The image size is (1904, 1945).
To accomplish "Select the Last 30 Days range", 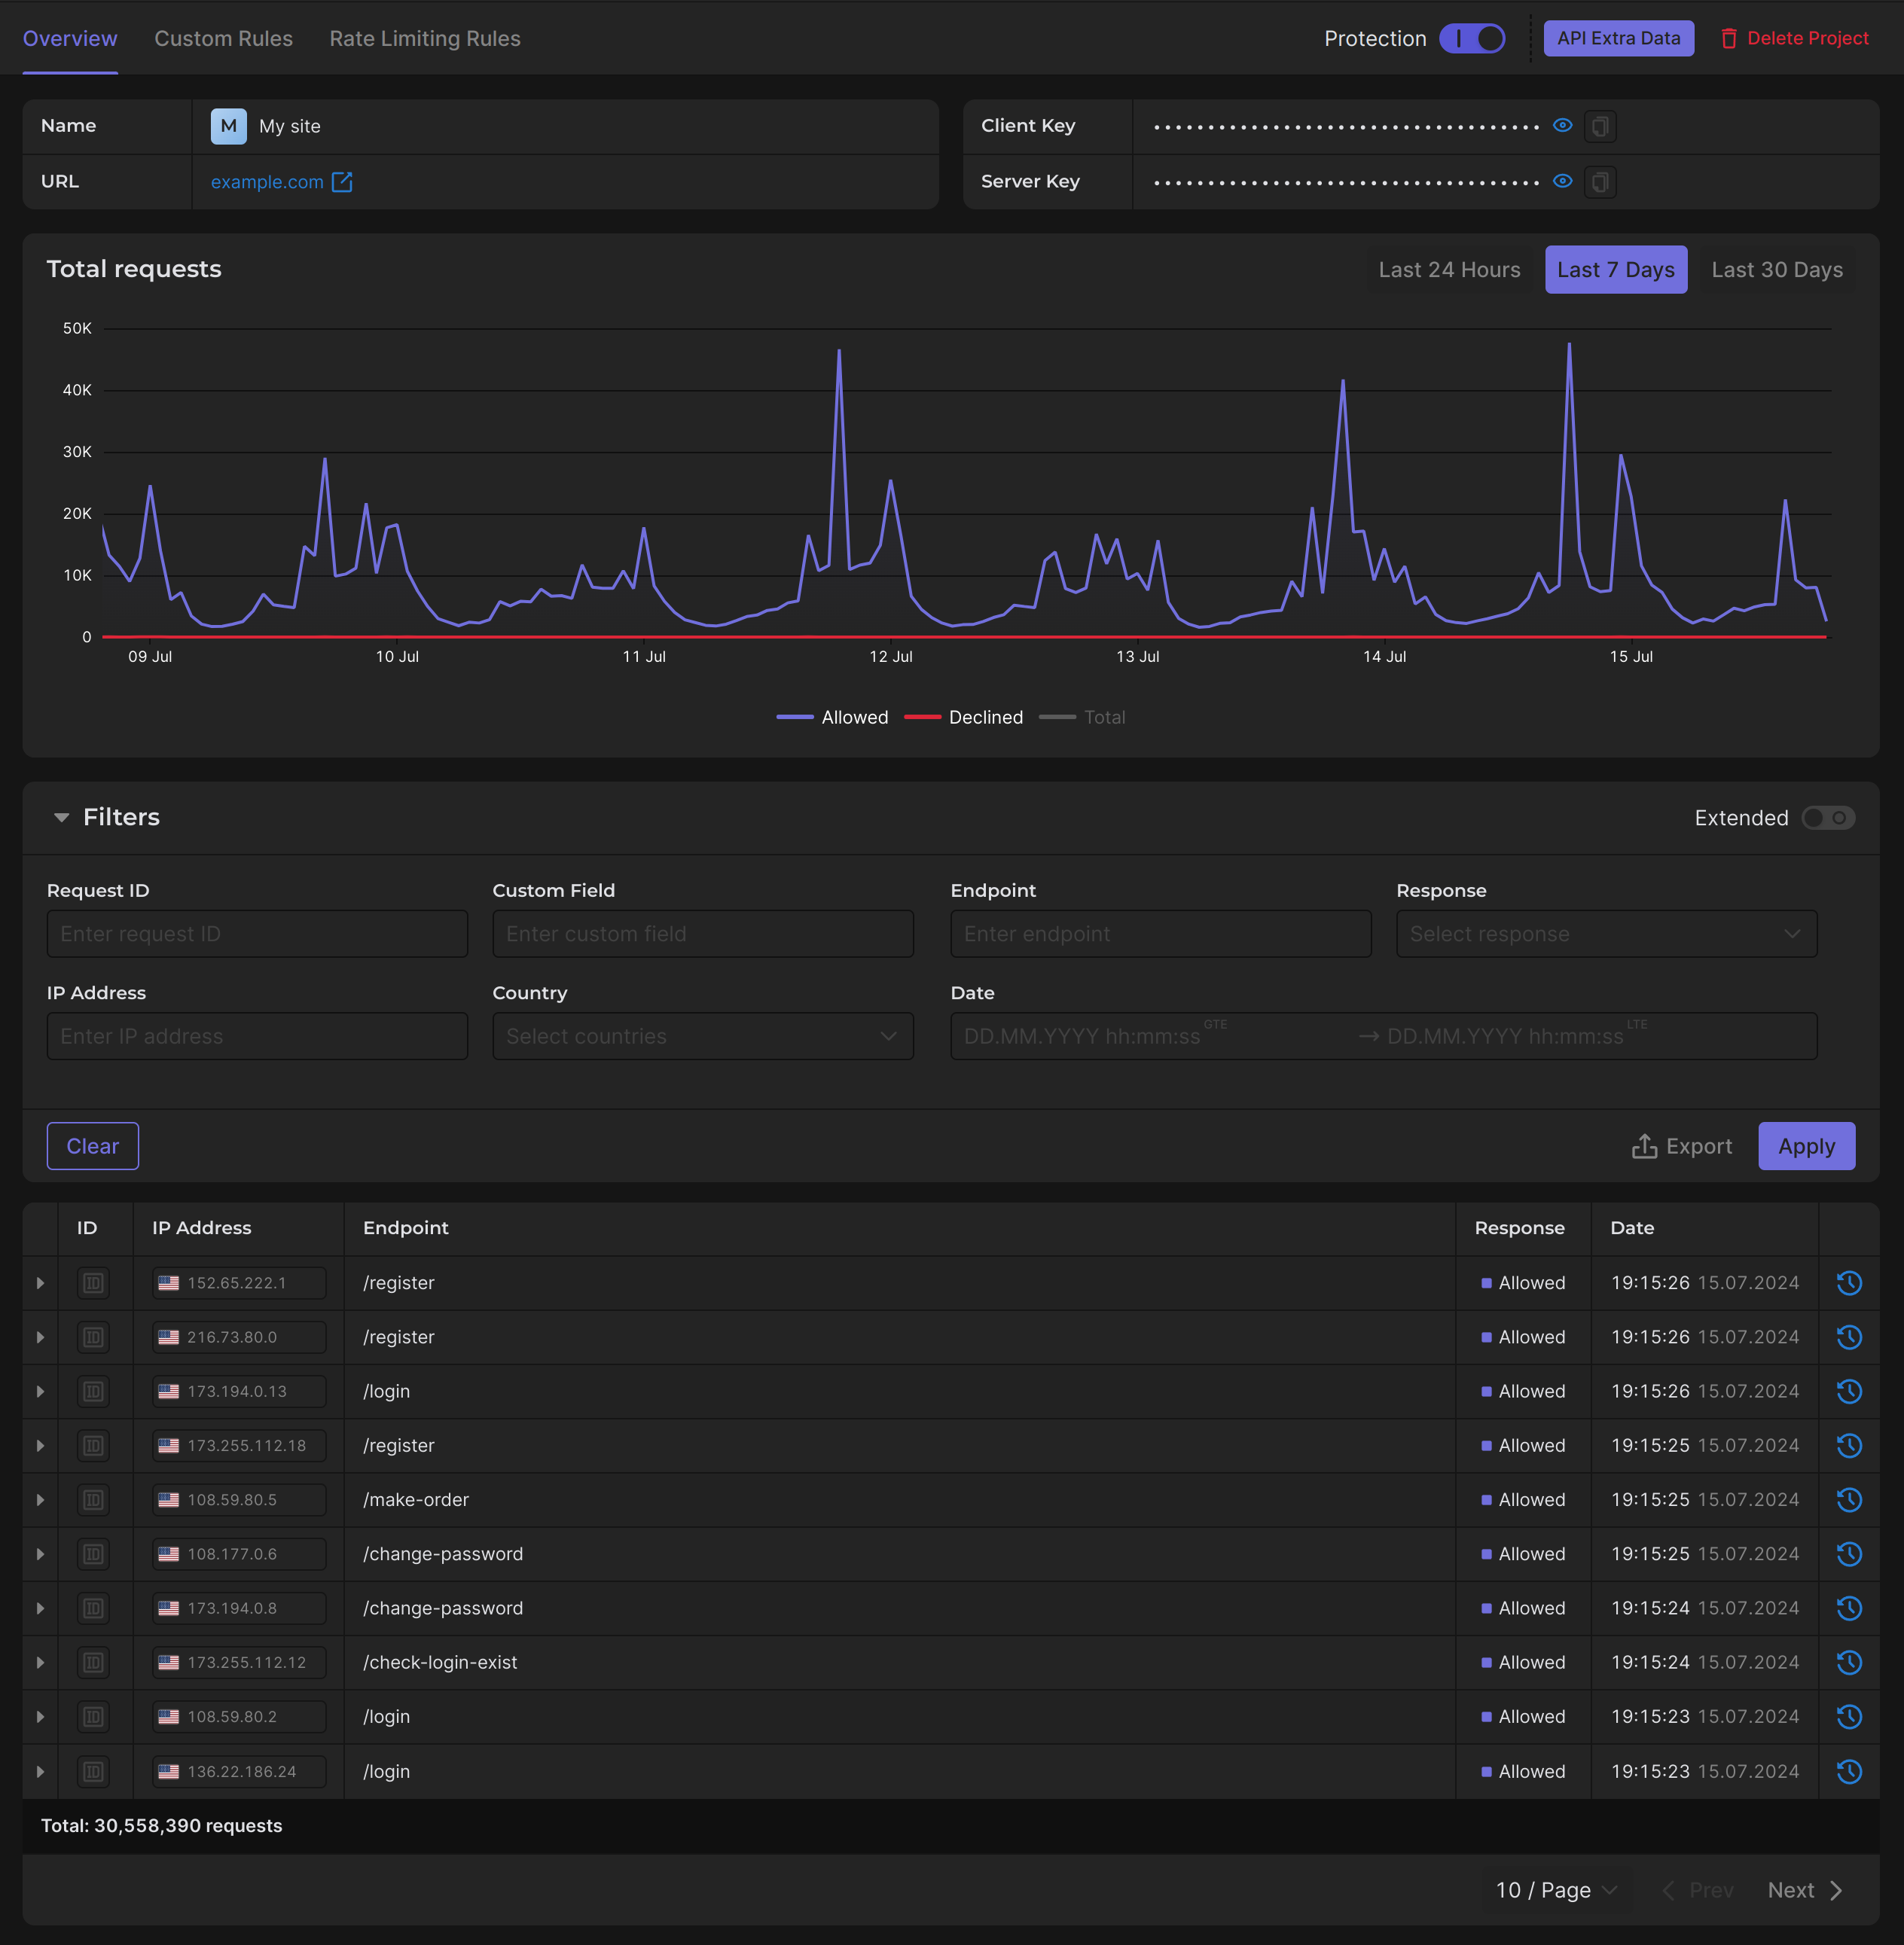I will pyautogui.click(x=1776, y=270).
